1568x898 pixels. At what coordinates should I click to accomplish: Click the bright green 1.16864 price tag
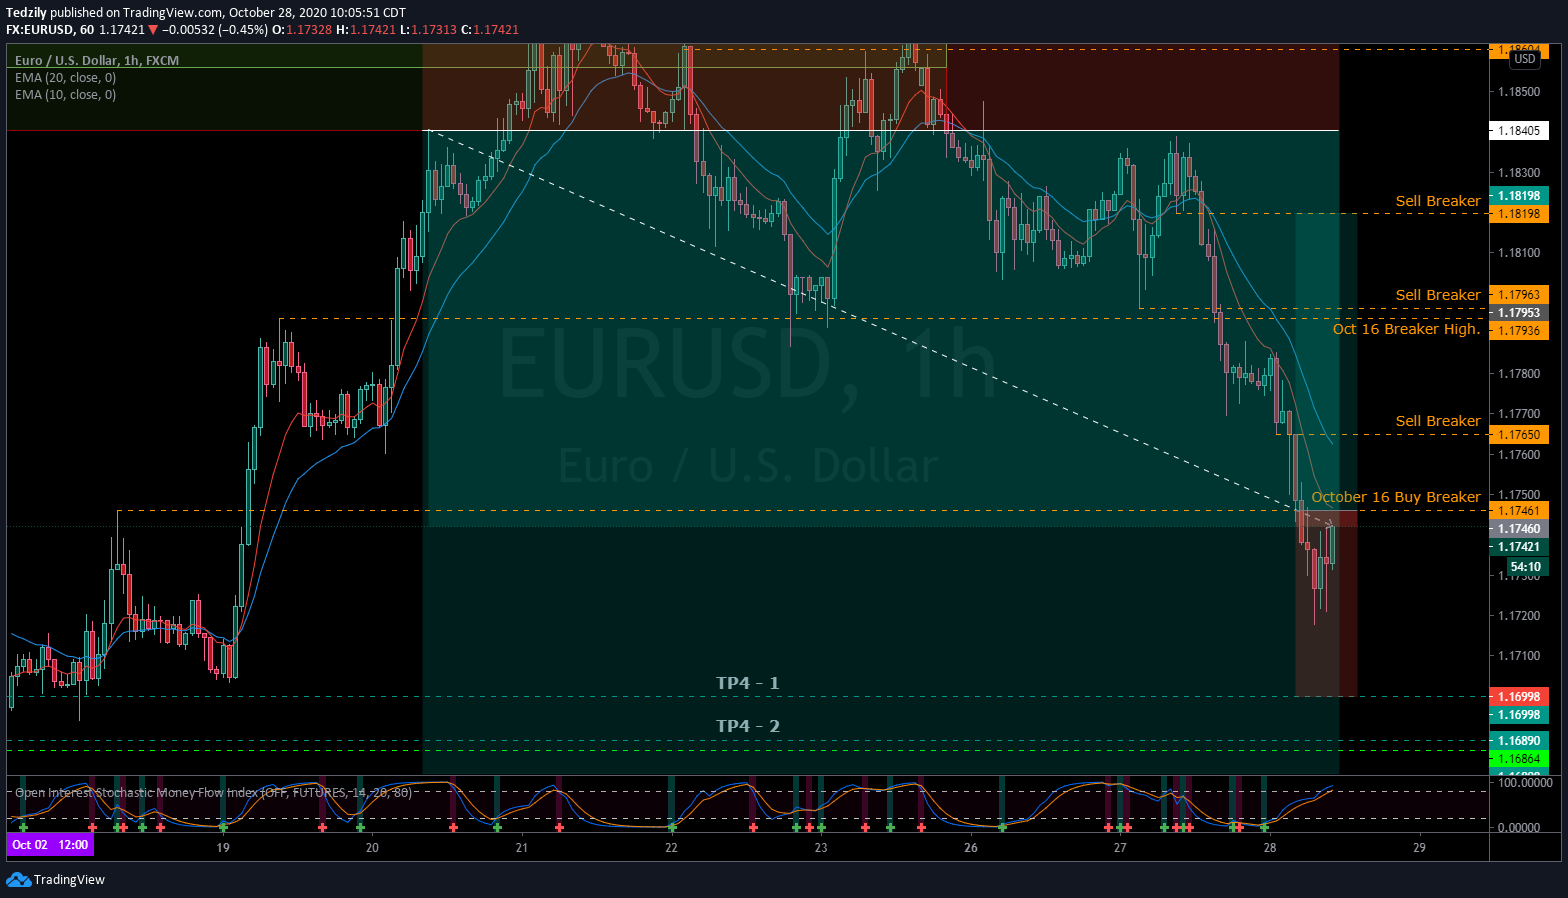[1519, 759]
